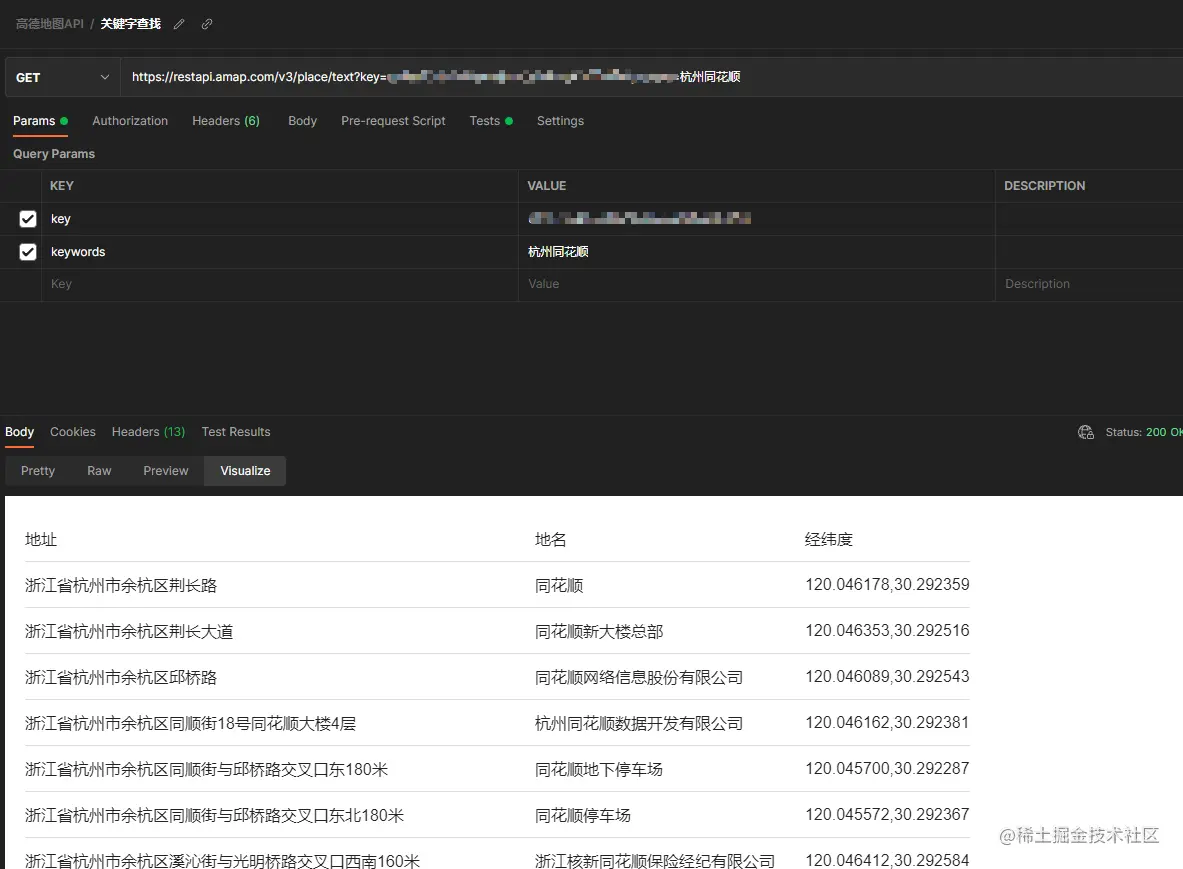Switch response view to Preview
Screen dimensions: 1183x869
coord(165,471)
